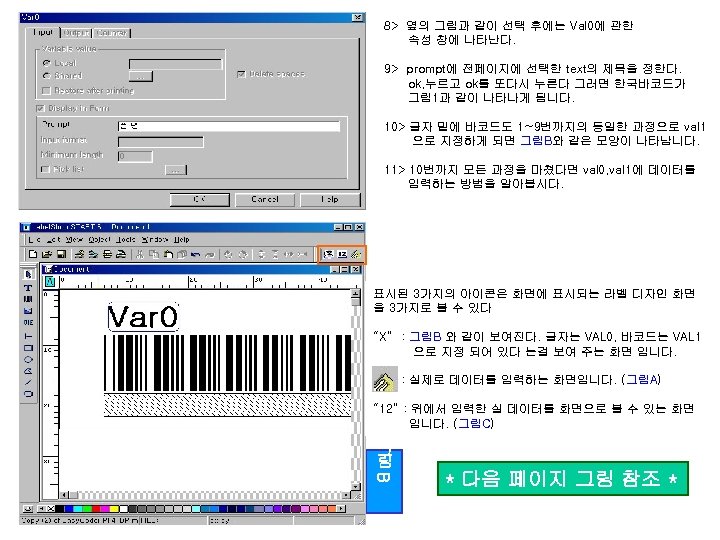Select the Ellipse tool in the toolbox
The height and width of the screenshot is (540, 720).
[28, 359]
